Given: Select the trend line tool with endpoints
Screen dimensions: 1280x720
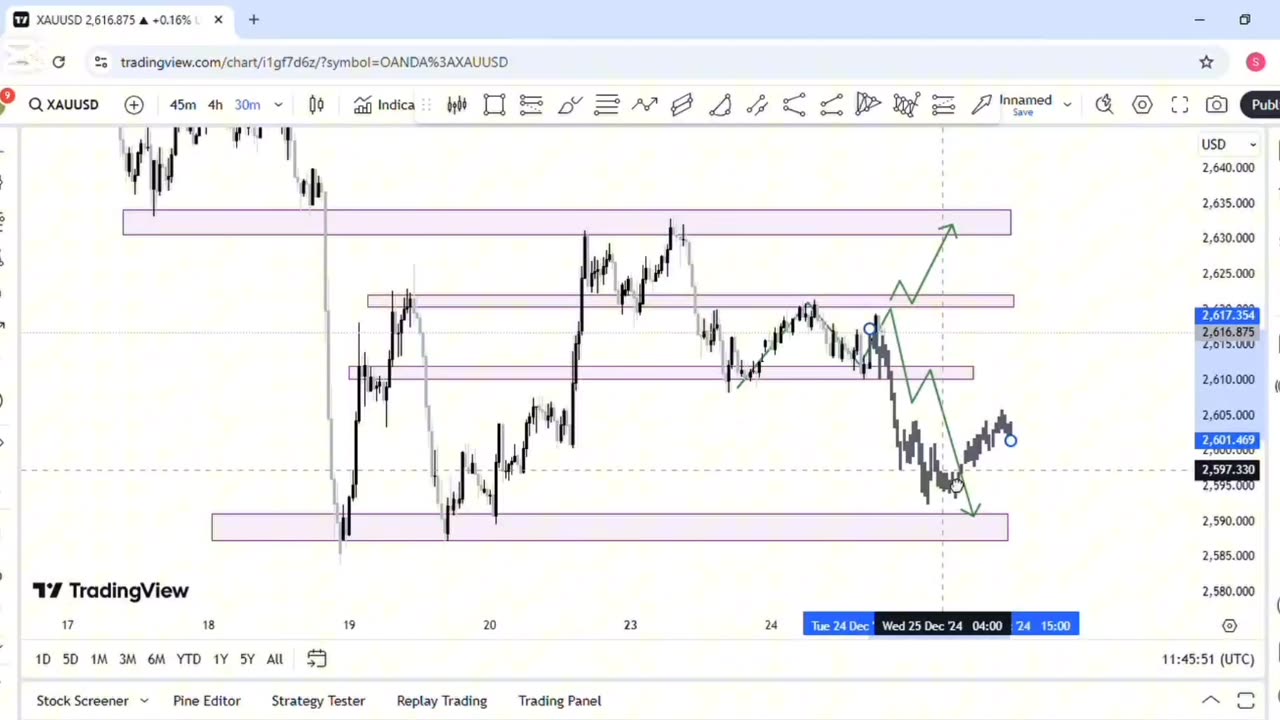Looking at the screenshot, I should 757,105.
